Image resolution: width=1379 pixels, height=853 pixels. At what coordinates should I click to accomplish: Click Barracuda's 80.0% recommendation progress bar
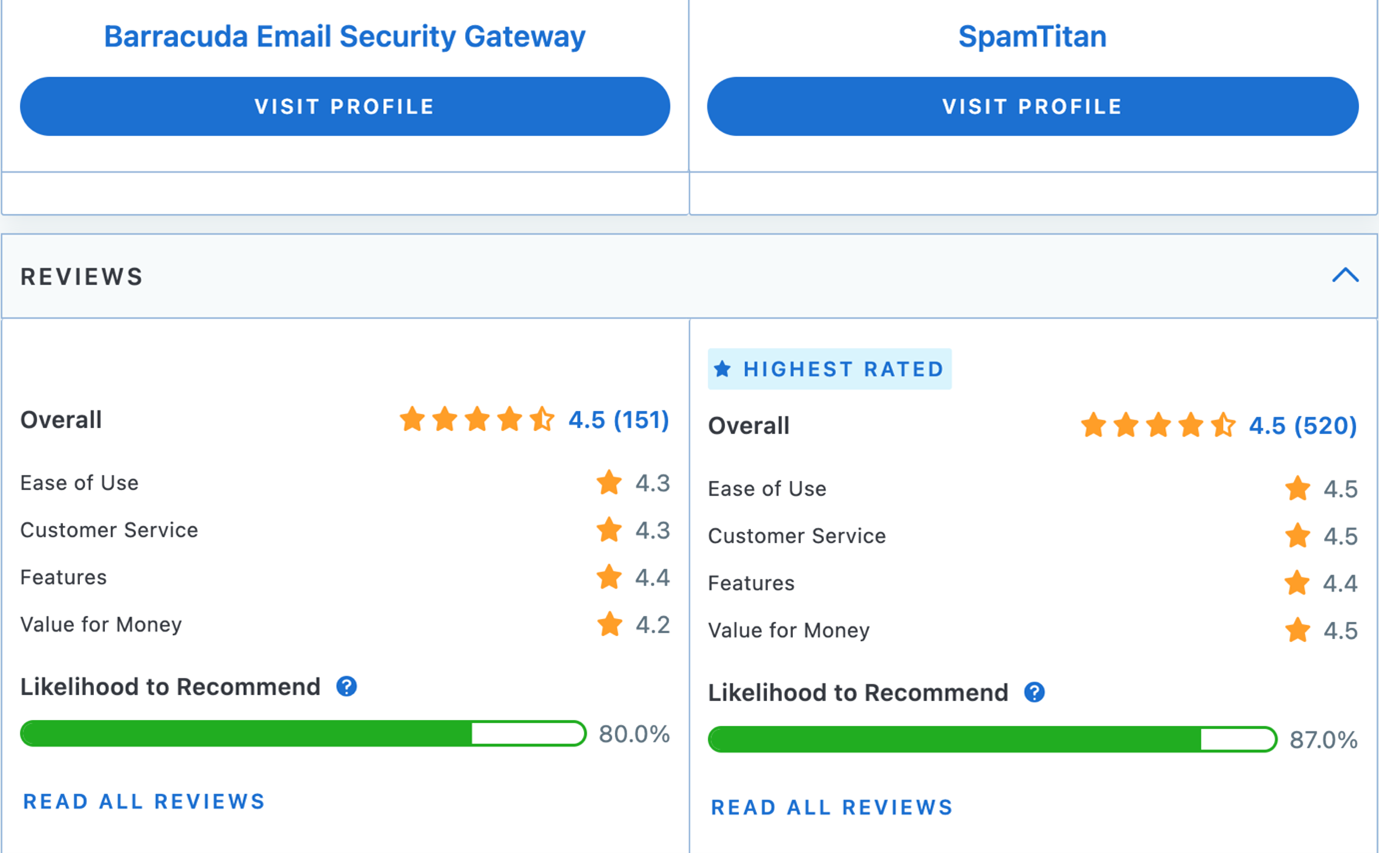pyautogui.click(x=303, y=734)
